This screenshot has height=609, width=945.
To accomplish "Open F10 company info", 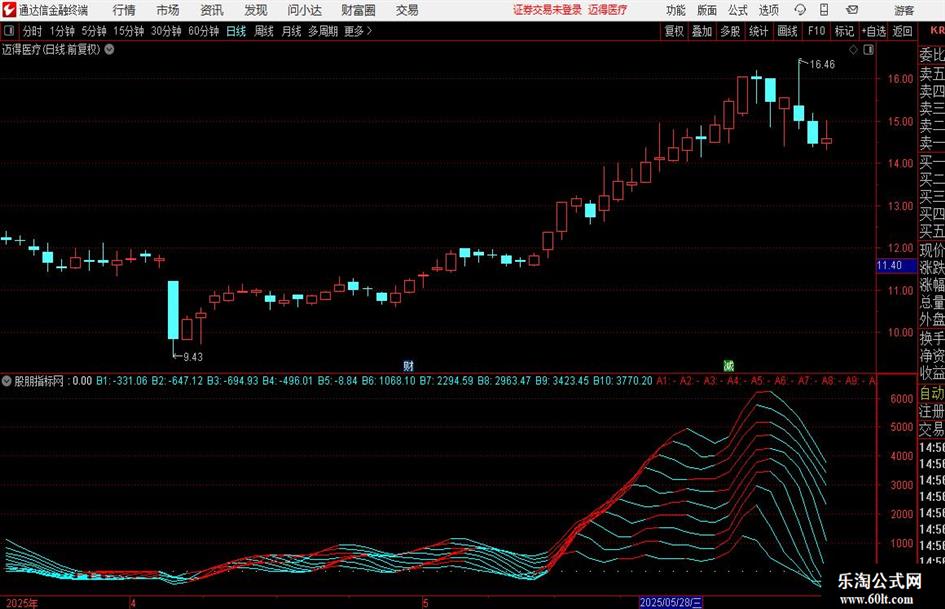I will [816, 31].
